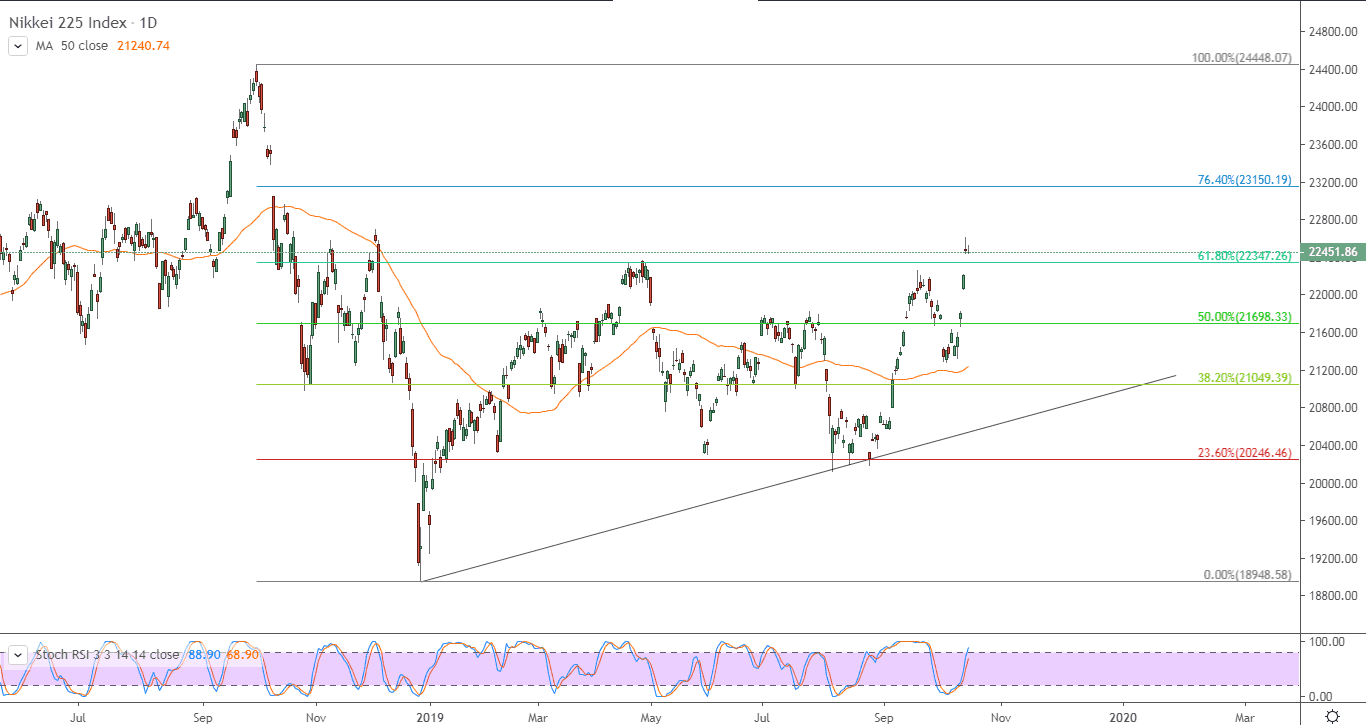Click the 24000.00 price axis label
The image size is (1366, 725).
coord(1332,107)
